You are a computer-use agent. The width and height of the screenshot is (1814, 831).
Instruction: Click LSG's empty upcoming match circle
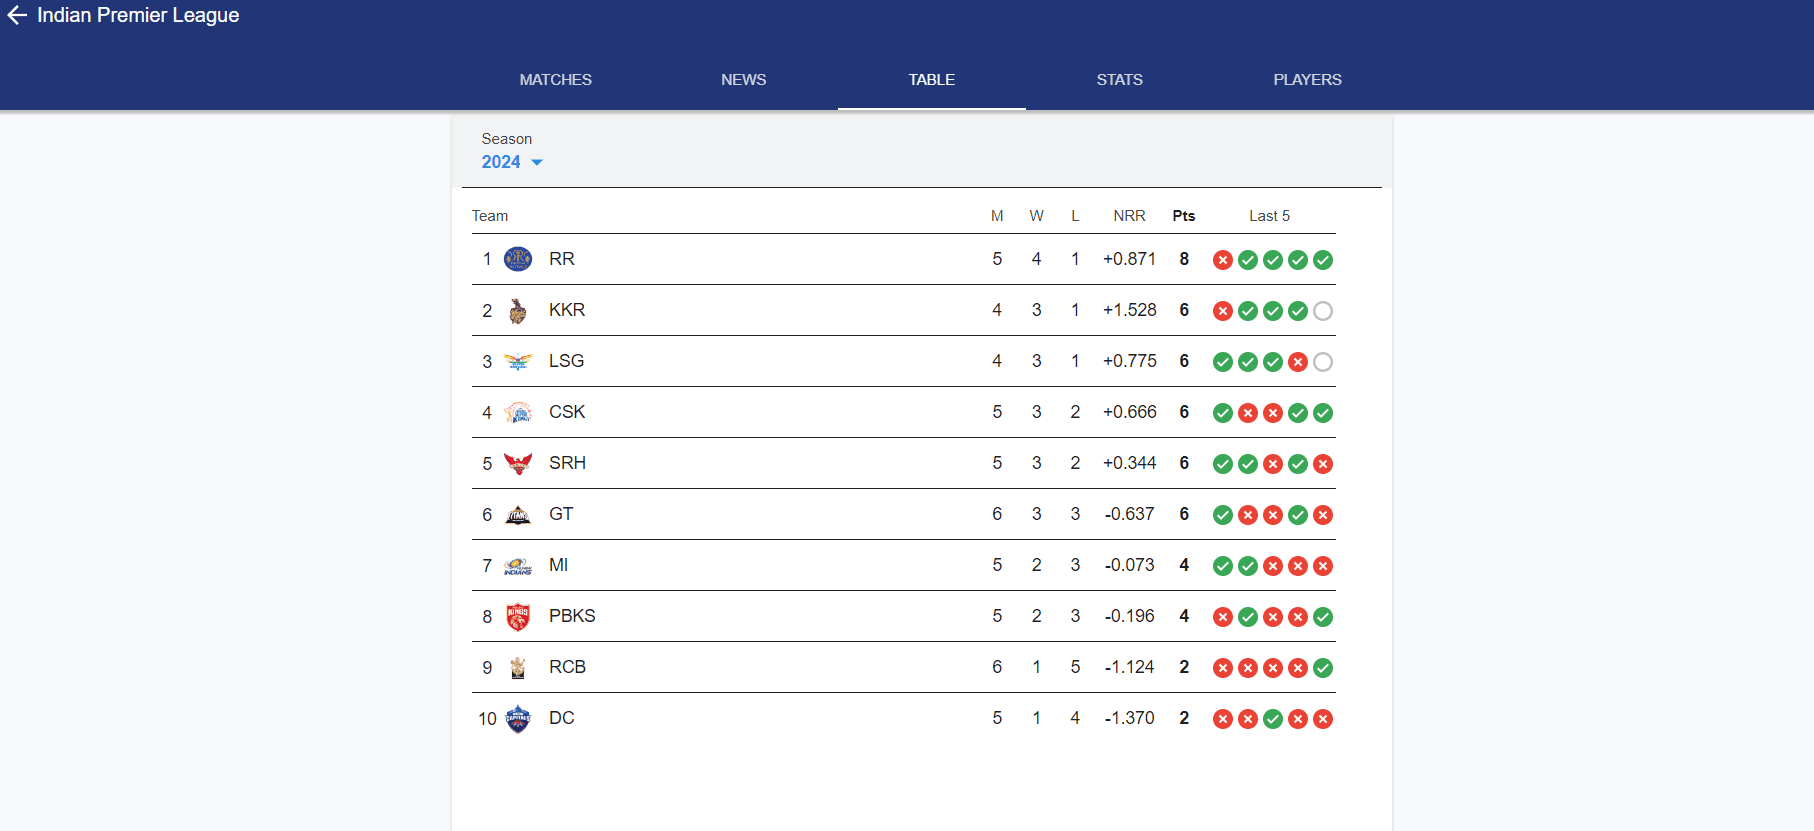point(1323,362)
